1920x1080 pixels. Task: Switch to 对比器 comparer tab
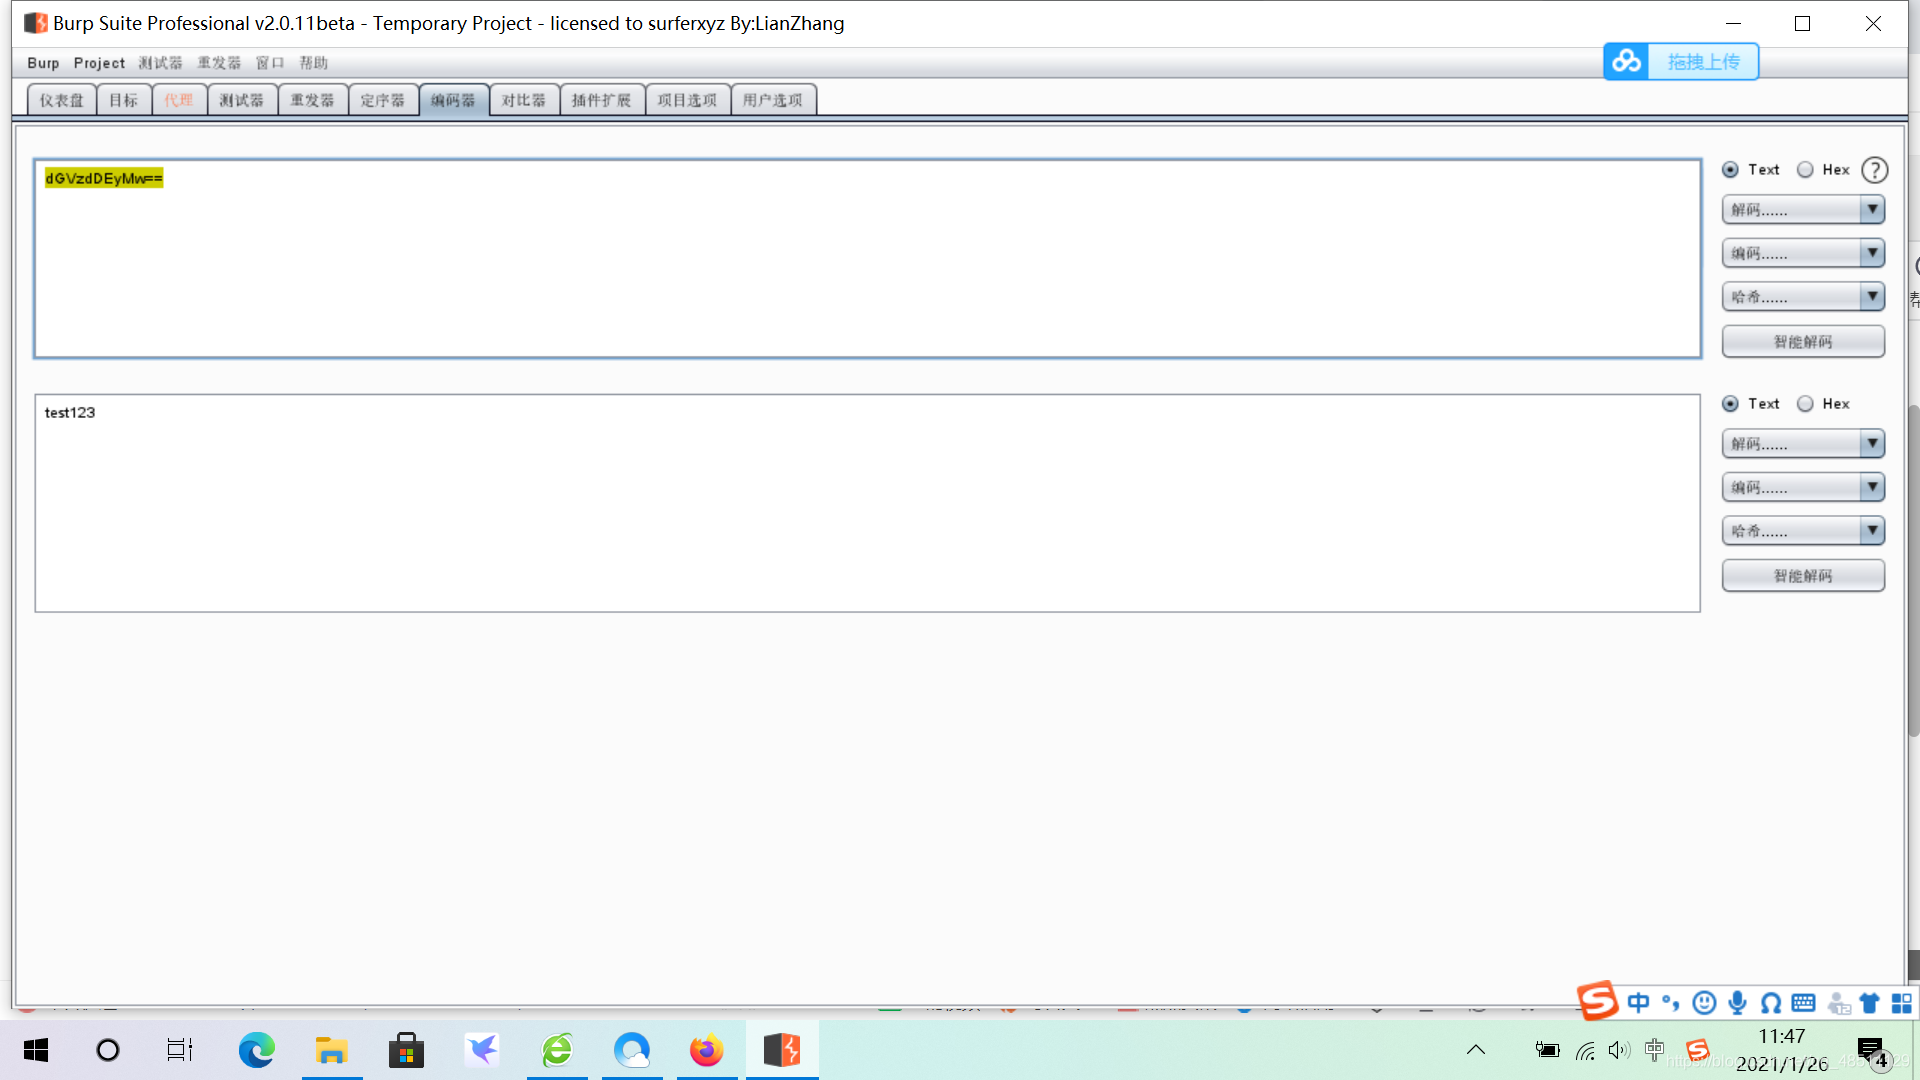(524, 100)
